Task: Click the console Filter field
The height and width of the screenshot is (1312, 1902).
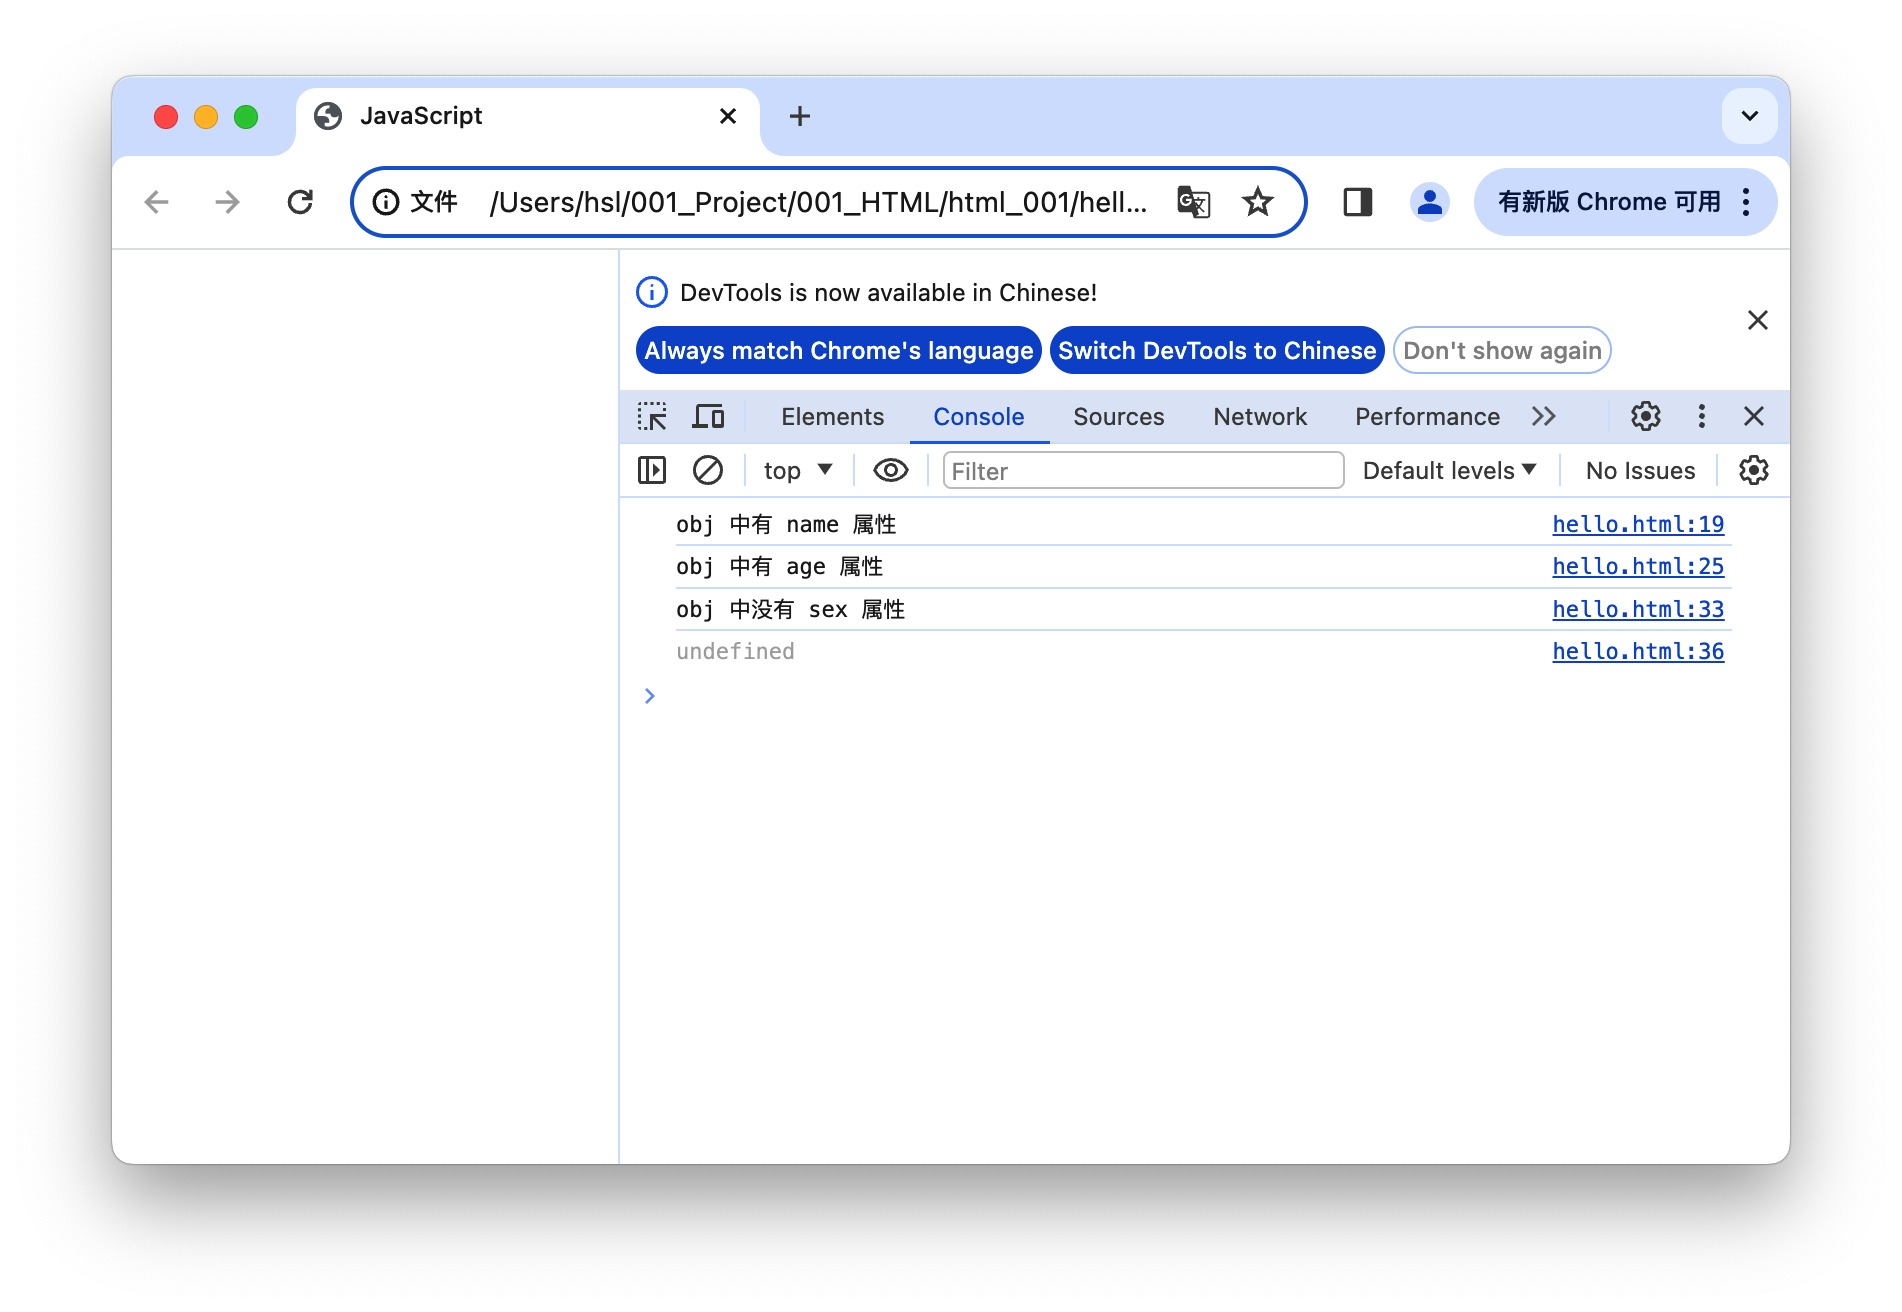Action: coord(1143,470)
